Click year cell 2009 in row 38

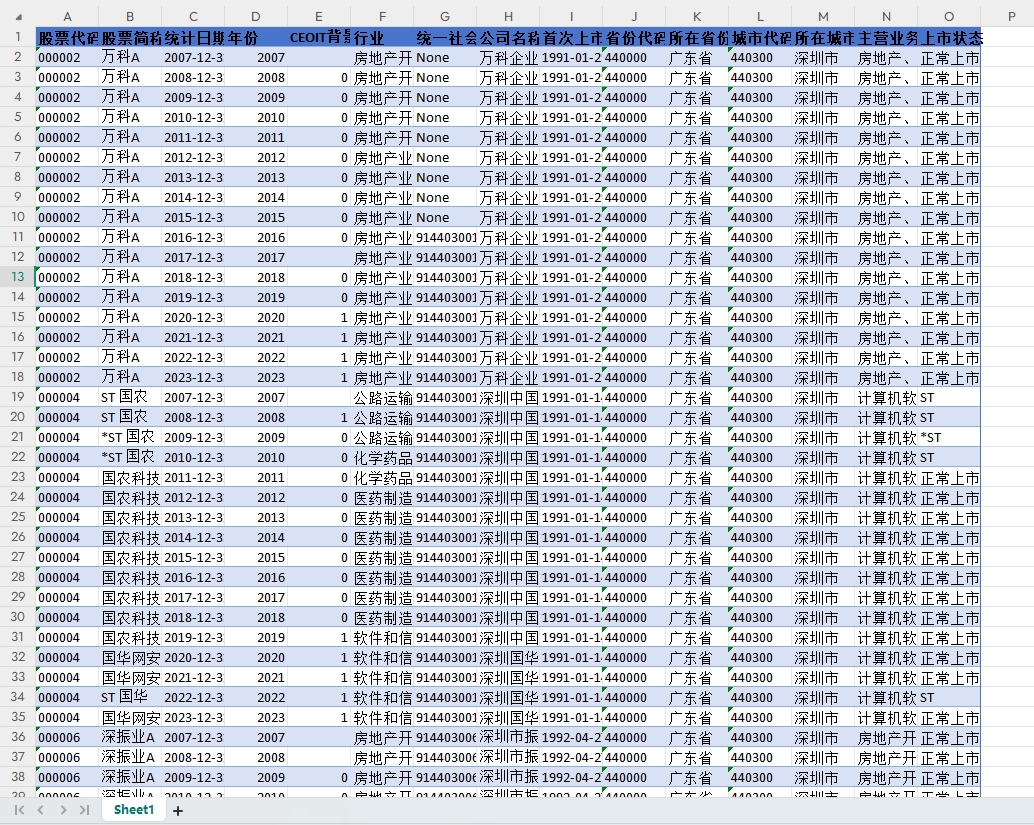(256, 778)
